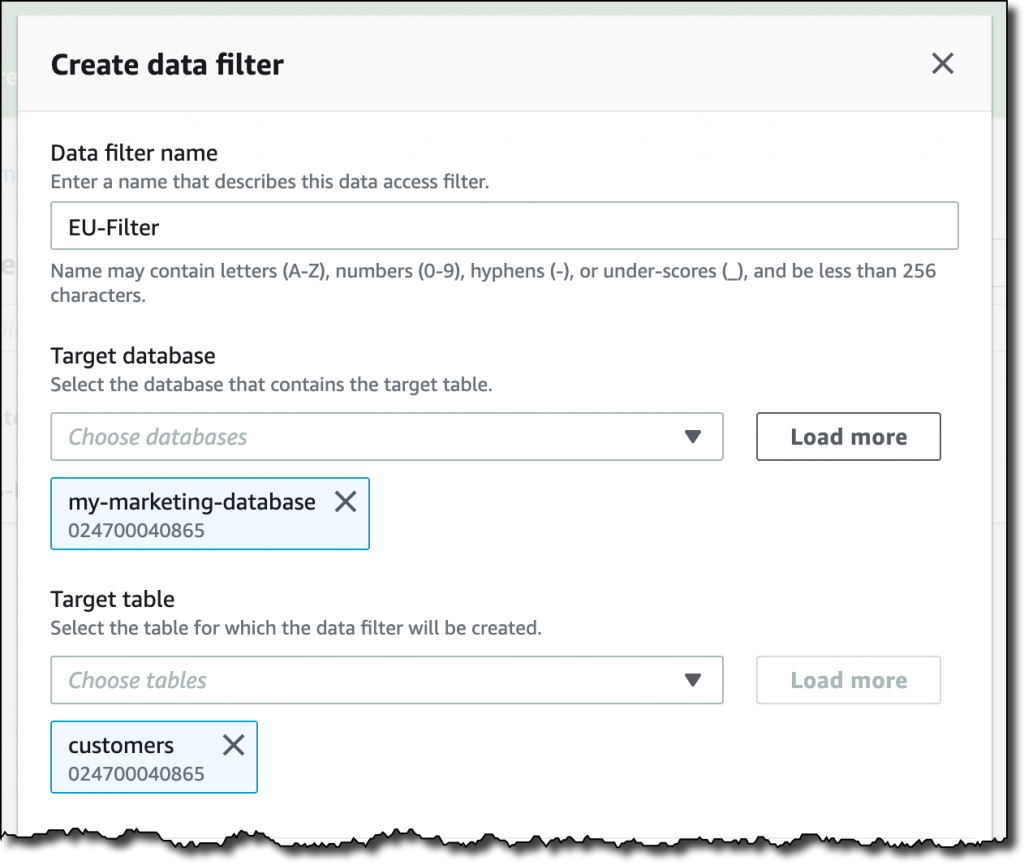Image resolution: width=1024 pixels, height=865 pixels.
Task: Click the my-marketing-database token text
Action: click(192, 501)
